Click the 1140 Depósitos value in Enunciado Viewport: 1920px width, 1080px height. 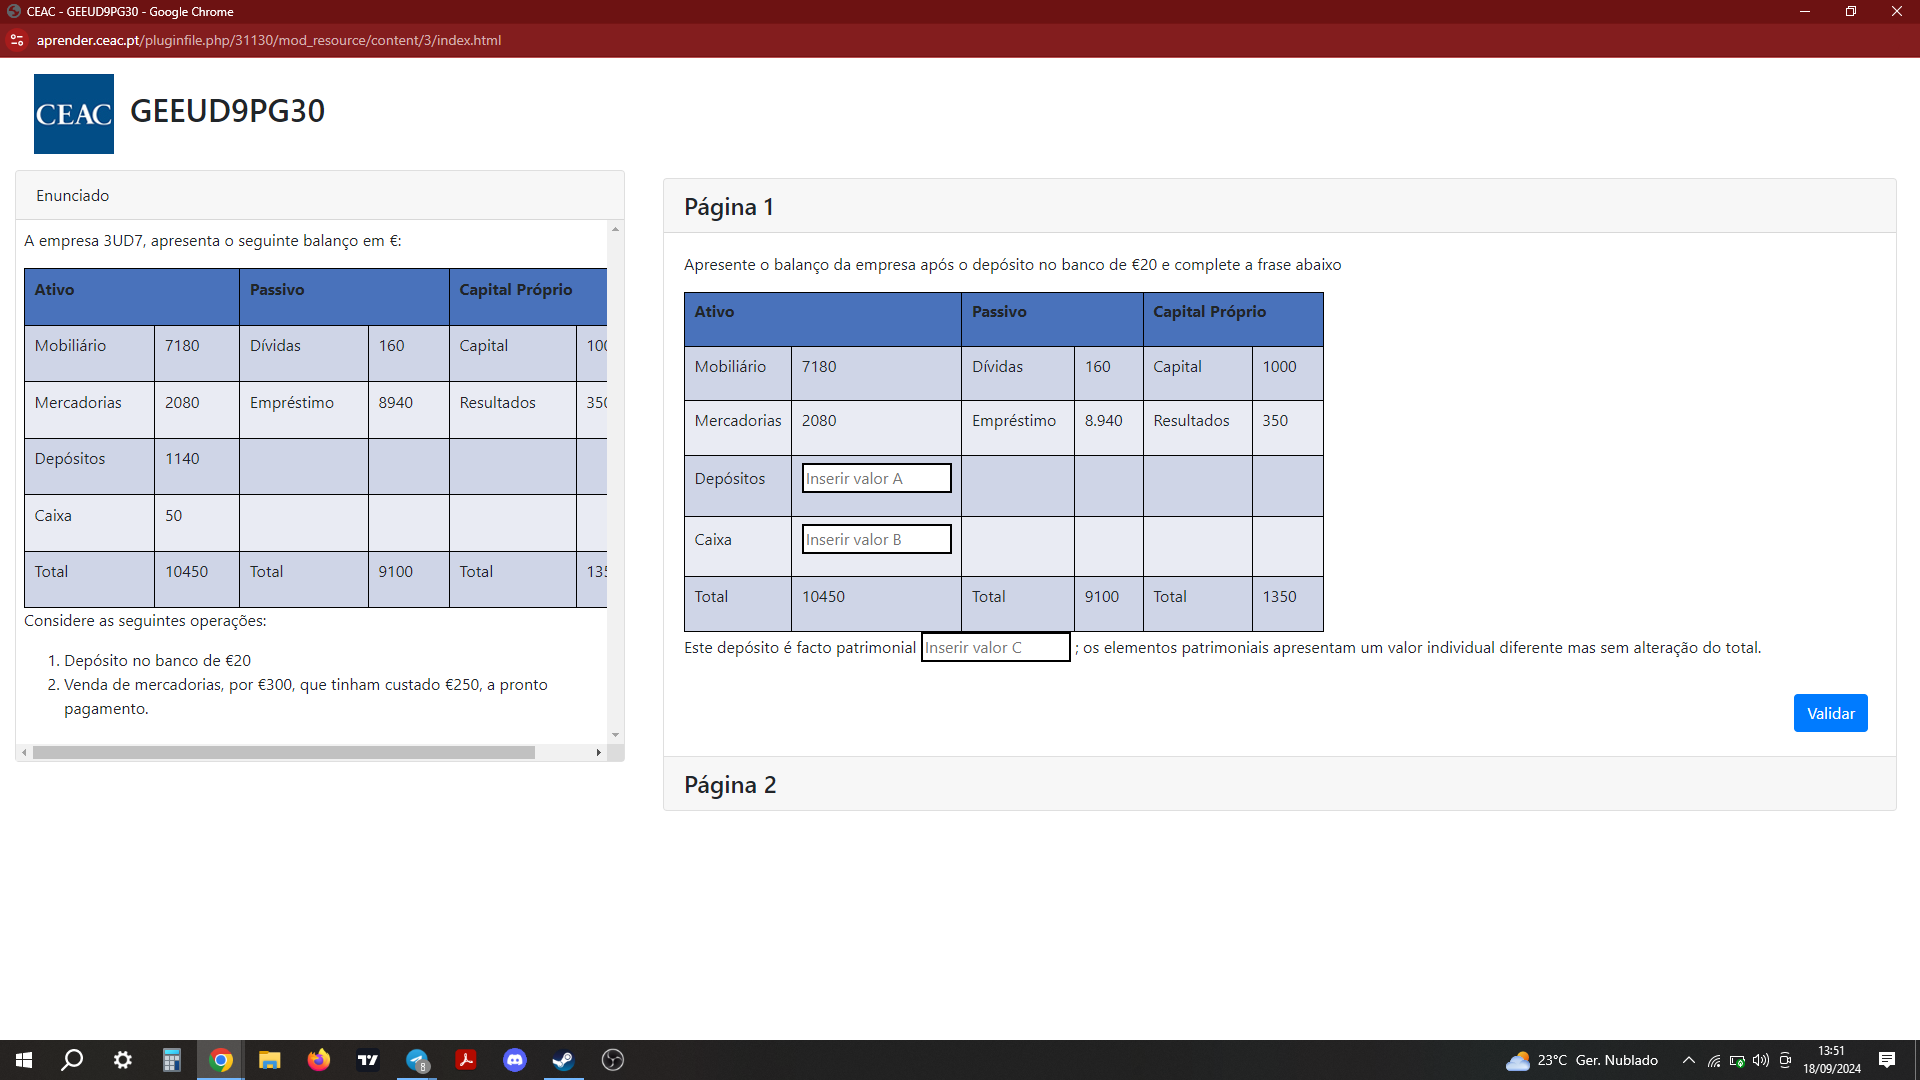[x=182, y=459]
